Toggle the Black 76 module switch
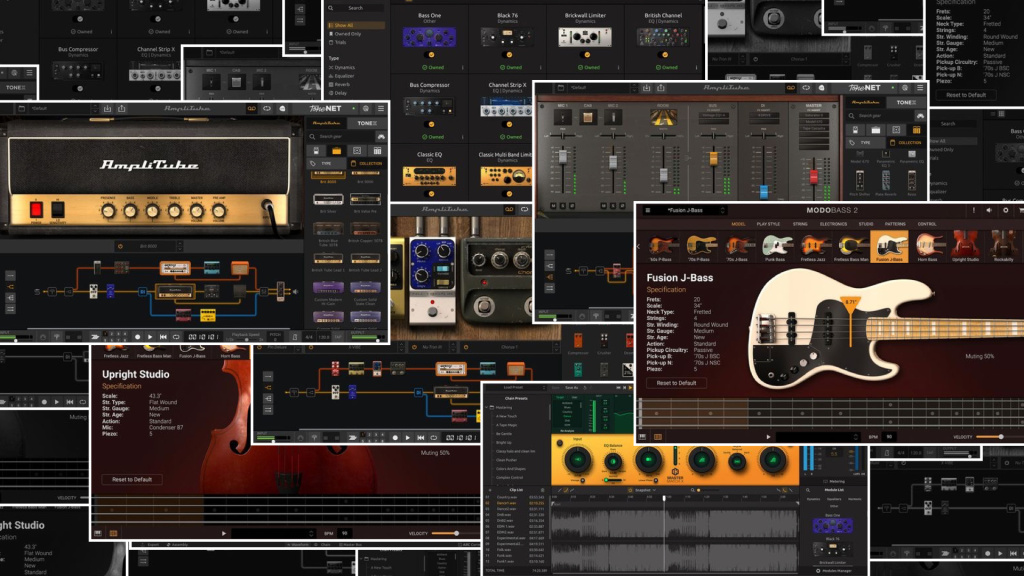This screenshot has width=1024, height=576. 507,55
